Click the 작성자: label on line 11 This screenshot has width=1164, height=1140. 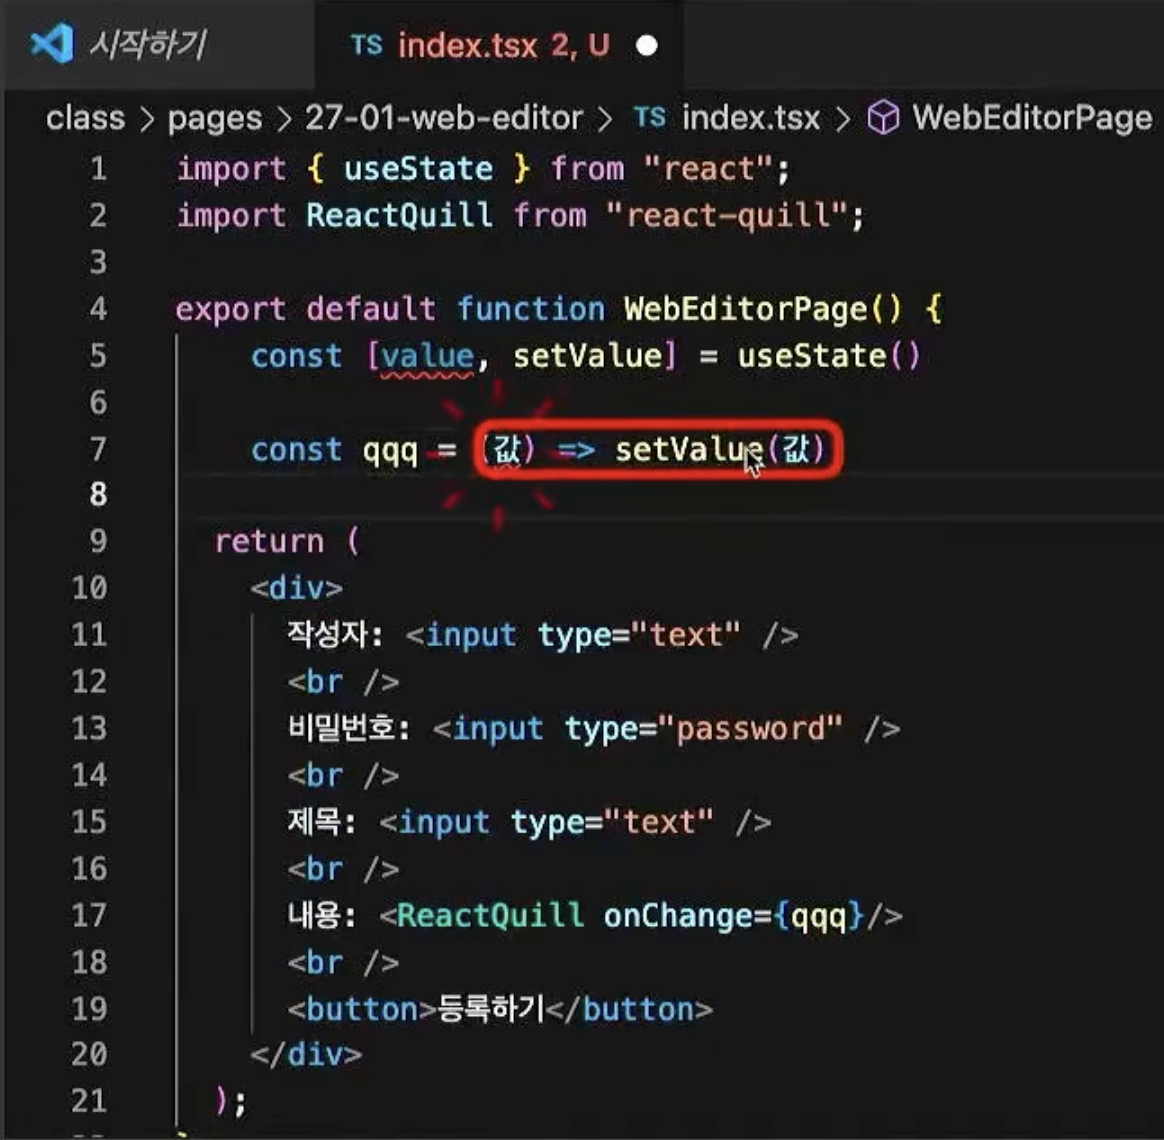(x=335, y=635)
